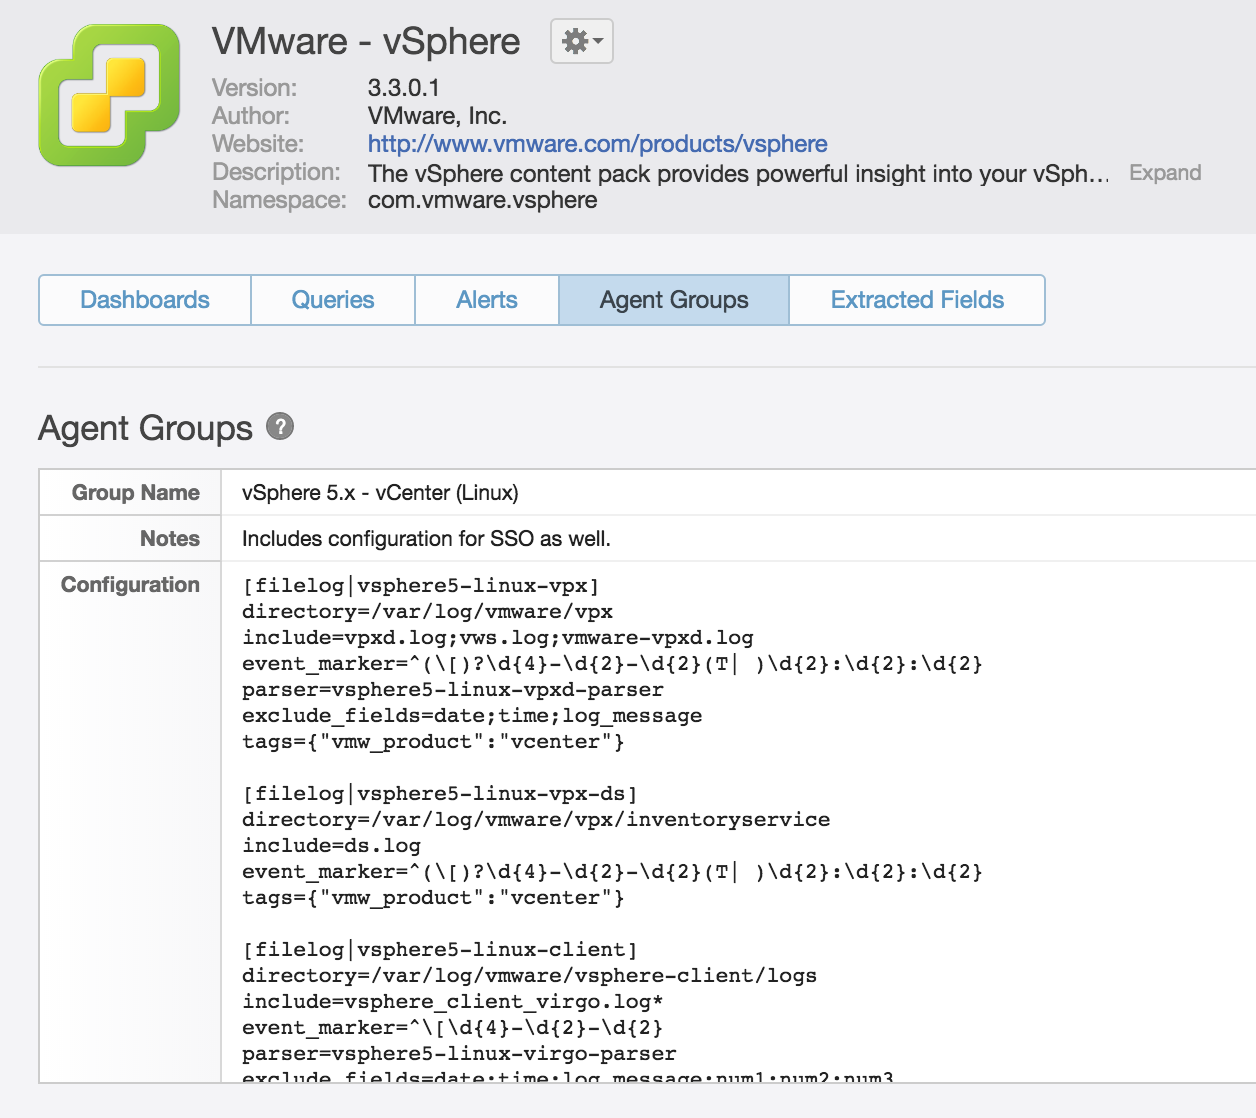Click the directory=/var/log/vmware/vpx/inventoryservice line
The width and height of the screenshot is (1256, 1118).
coord(536,820)
